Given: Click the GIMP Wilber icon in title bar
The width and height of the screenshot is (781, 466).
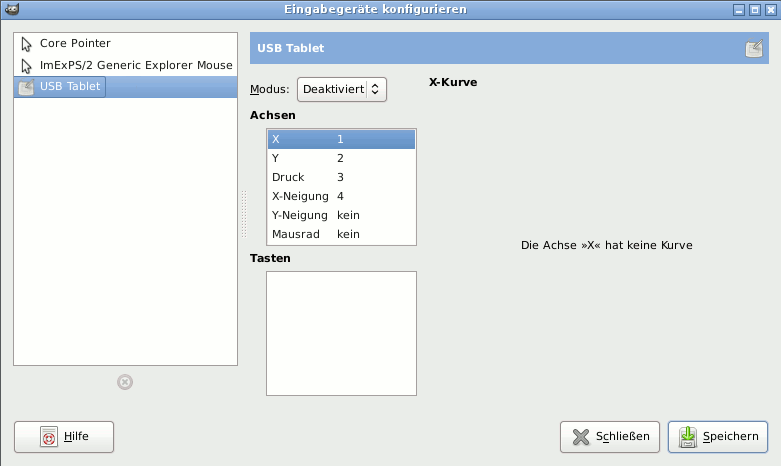Looking at the screenshot, I should coord(12,9).
